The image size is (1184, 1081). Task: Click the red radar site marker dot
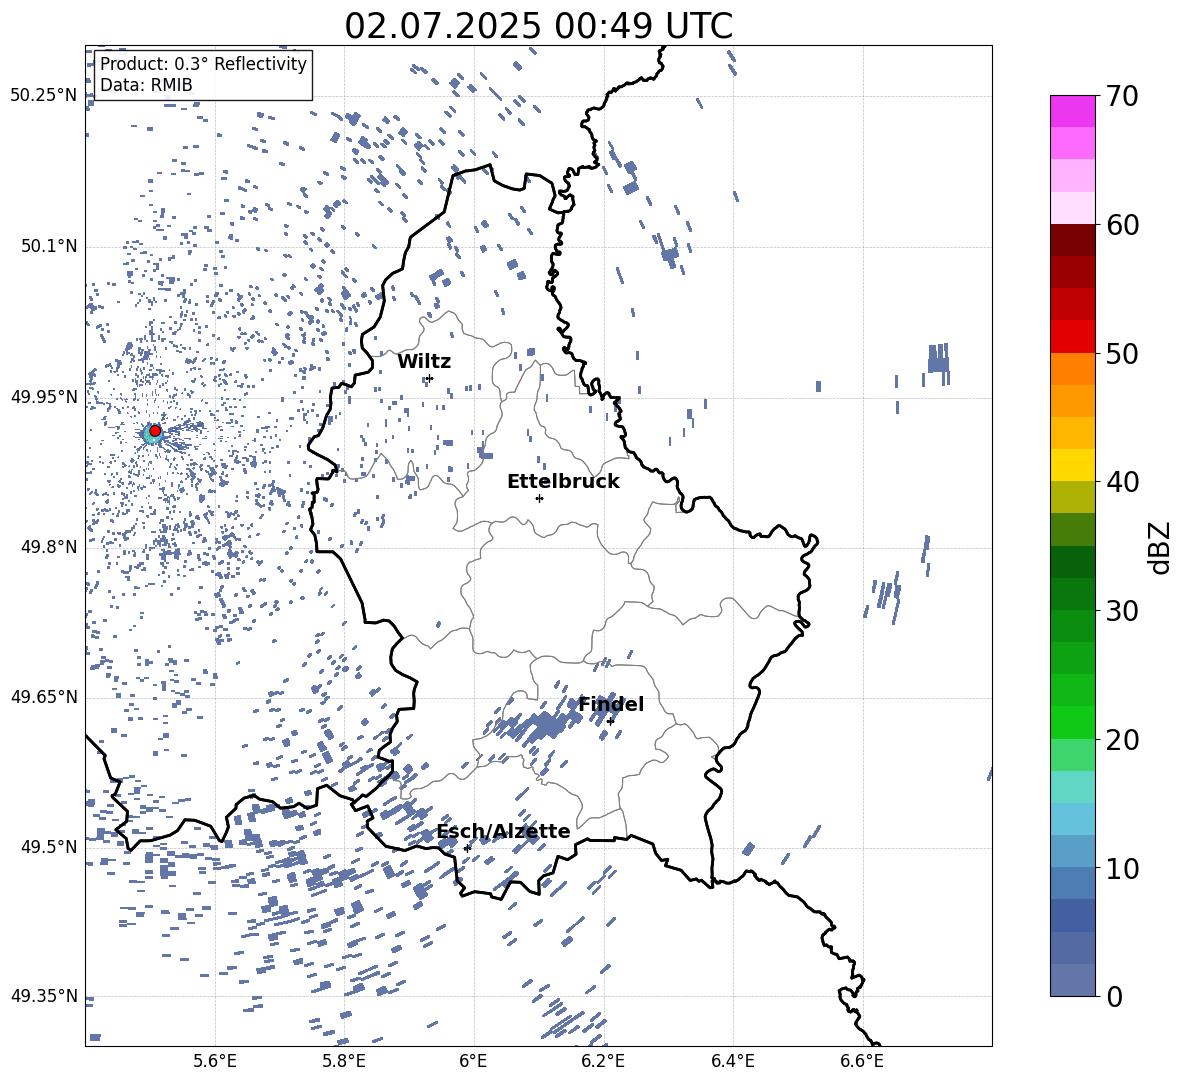(155, 430)
